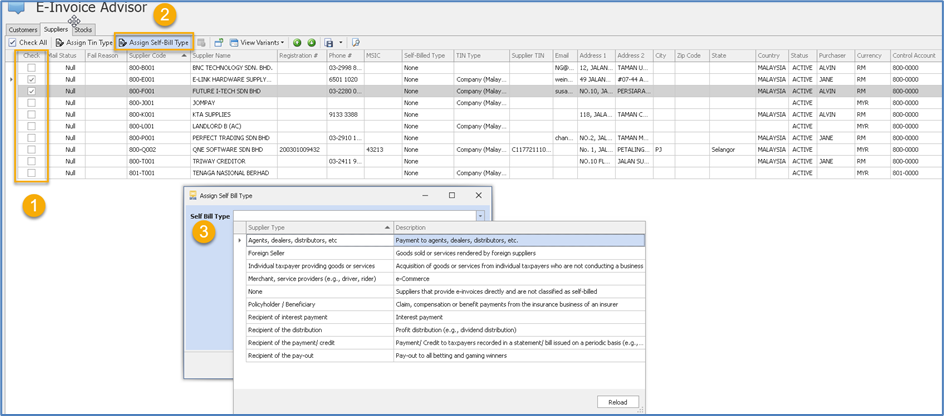Viewport: 944px width, 416px height.
Task: Click the Assign Tin Type toolbar button
Action: [x=84, y=43]
